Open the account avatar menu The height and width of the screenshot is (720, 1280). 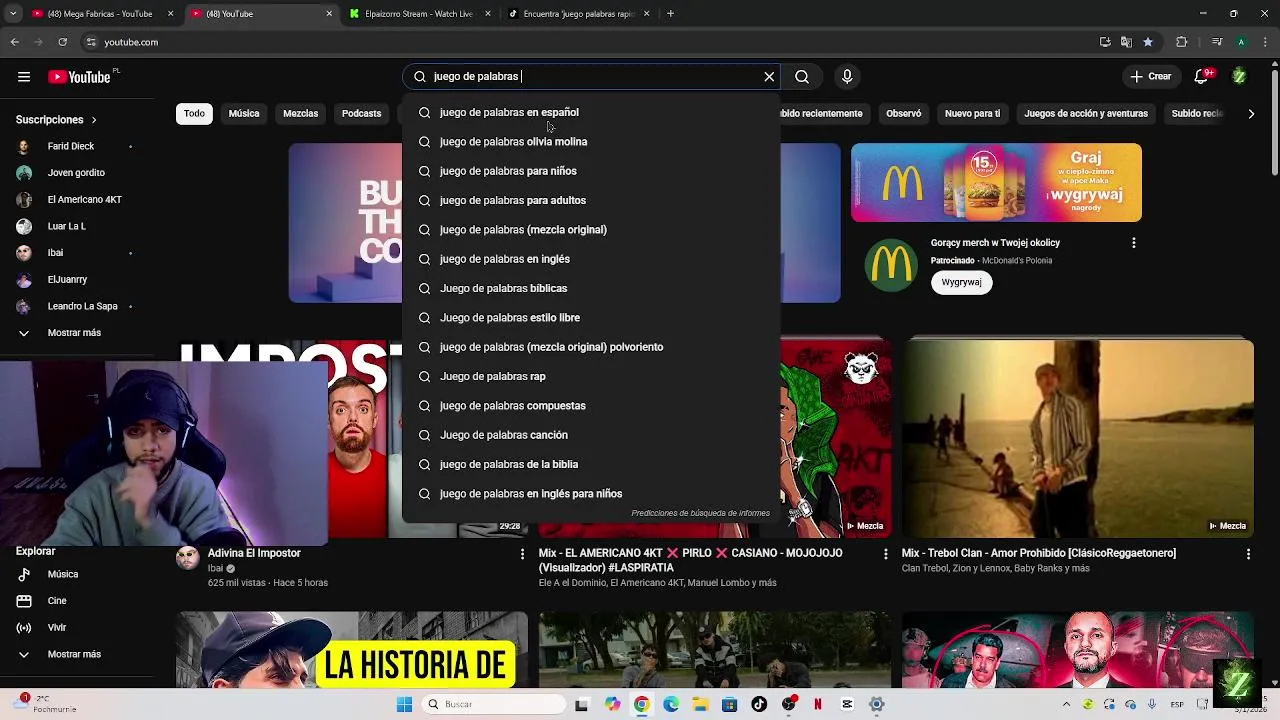pyautogui.click(x=1239, y=77)
